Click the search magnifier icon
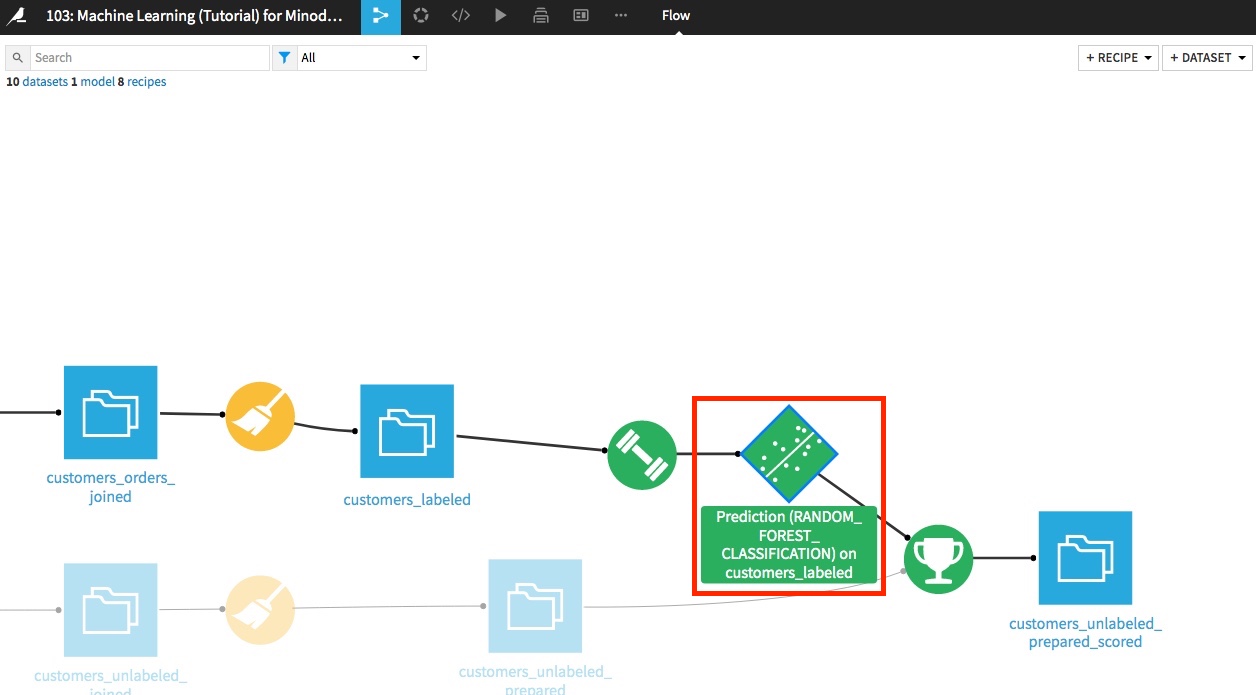 [18, 58]
